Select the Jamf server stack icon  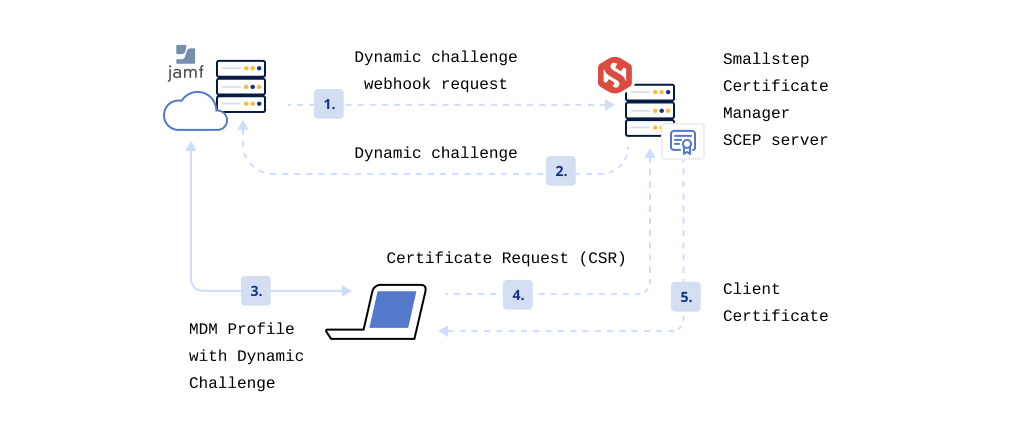tap(241, 86)
